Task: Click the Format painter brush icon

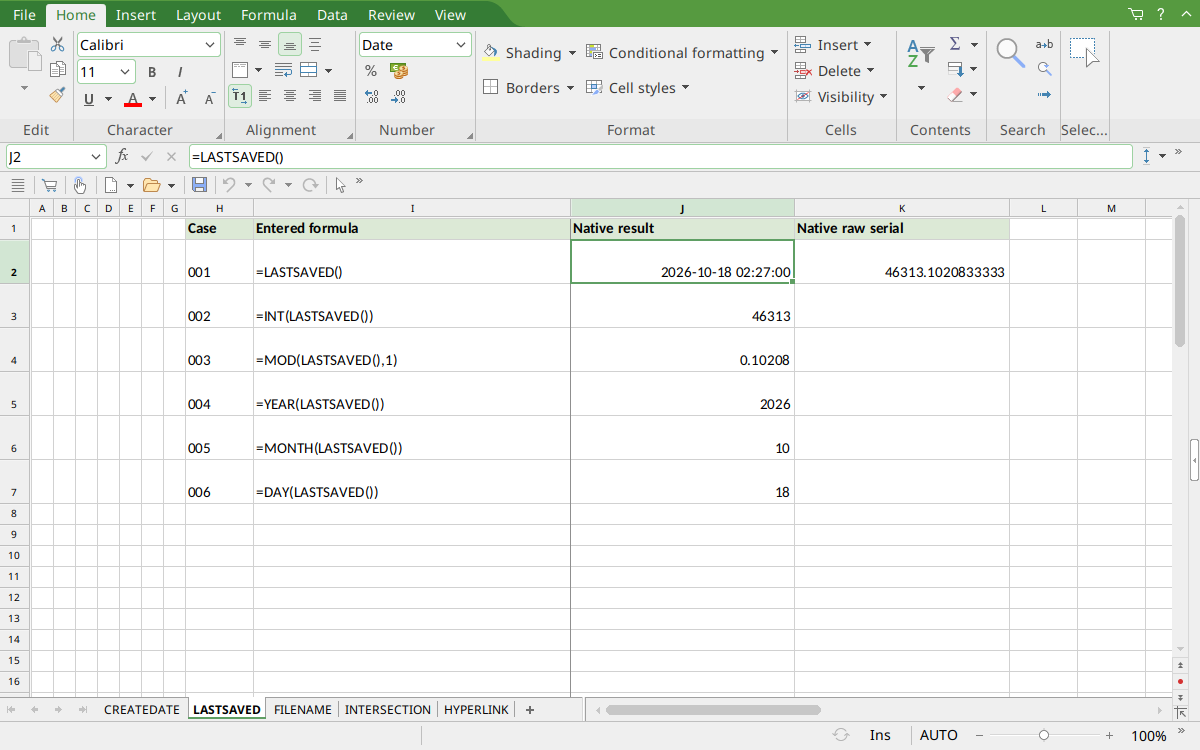Action: point(57,96)
